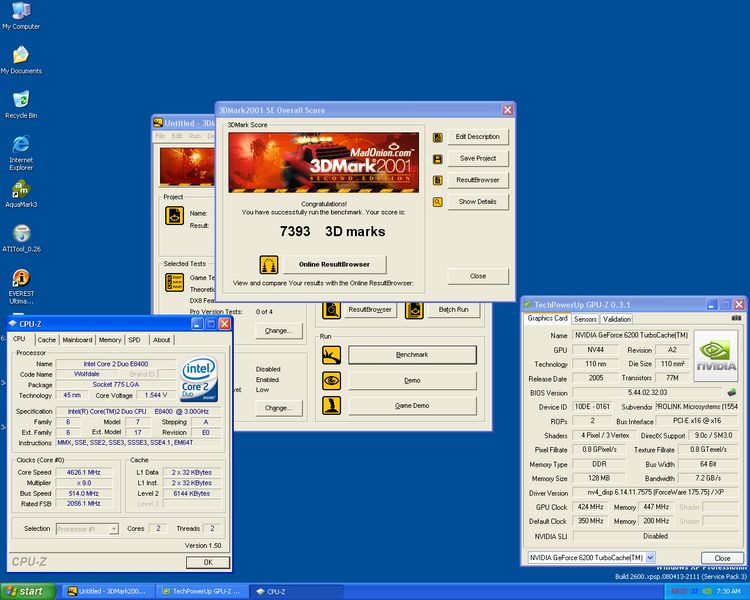Activate the CPU-Z taskbar button
Image resolution: width=750 pixels, height=600 pixels.
point(297,591)
